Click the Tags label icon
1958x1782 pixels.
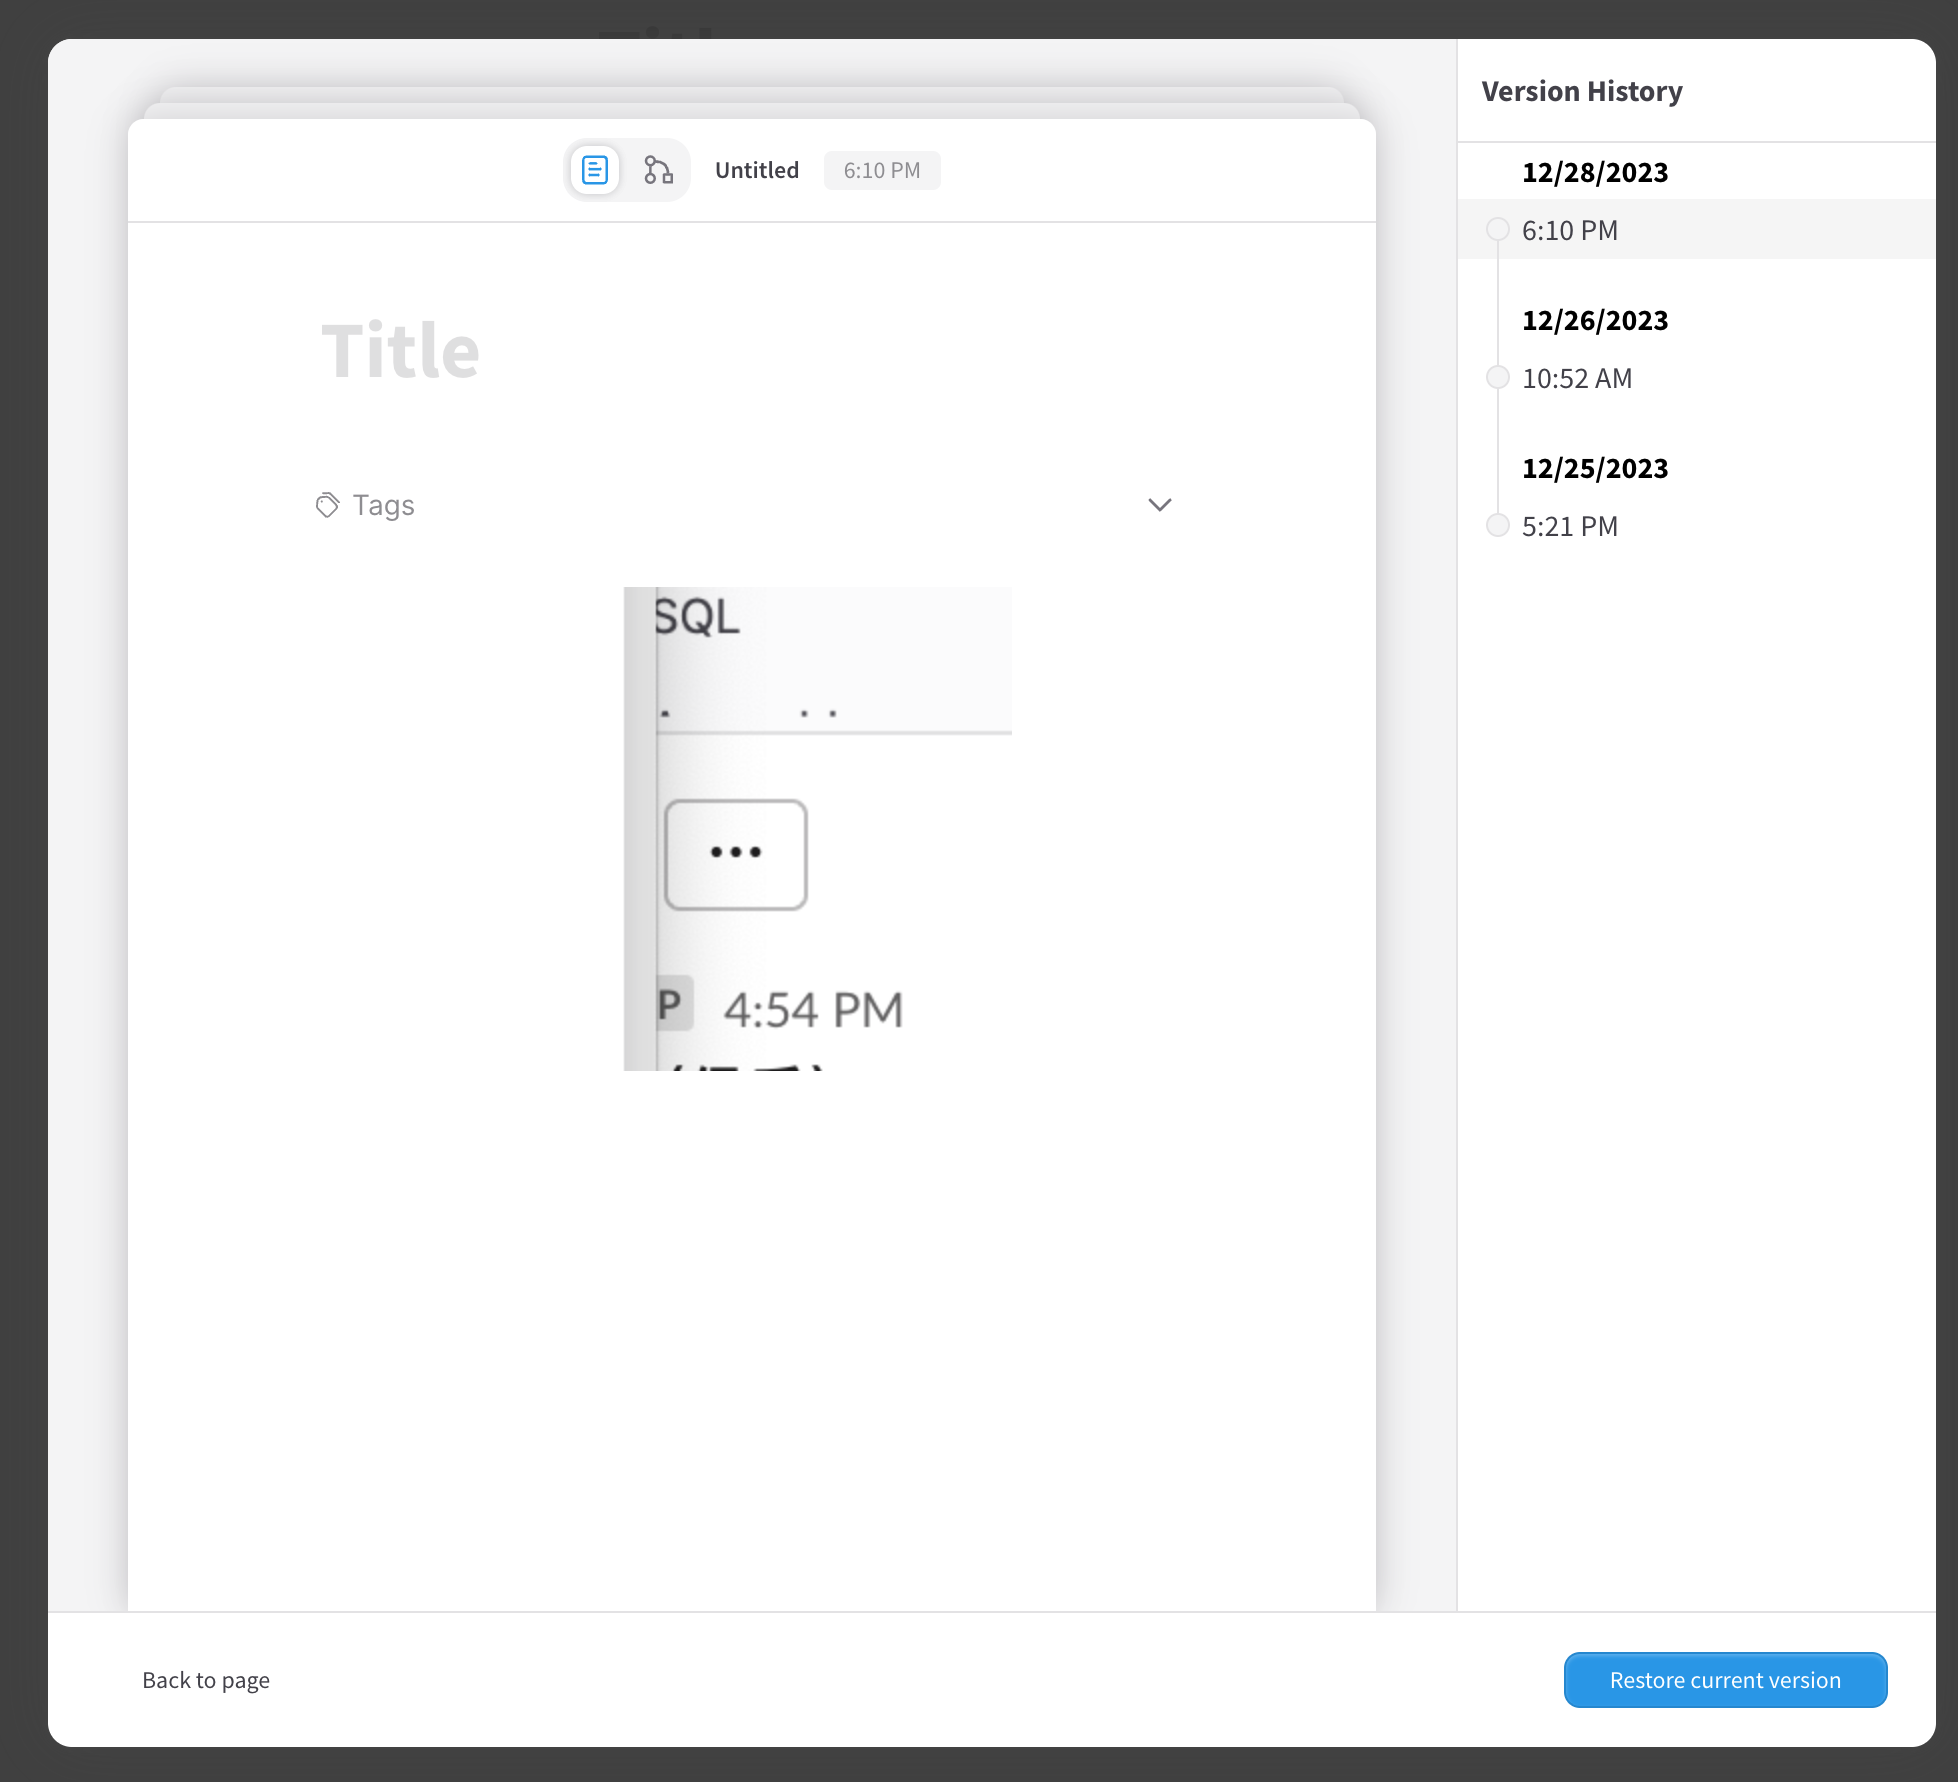327,505
